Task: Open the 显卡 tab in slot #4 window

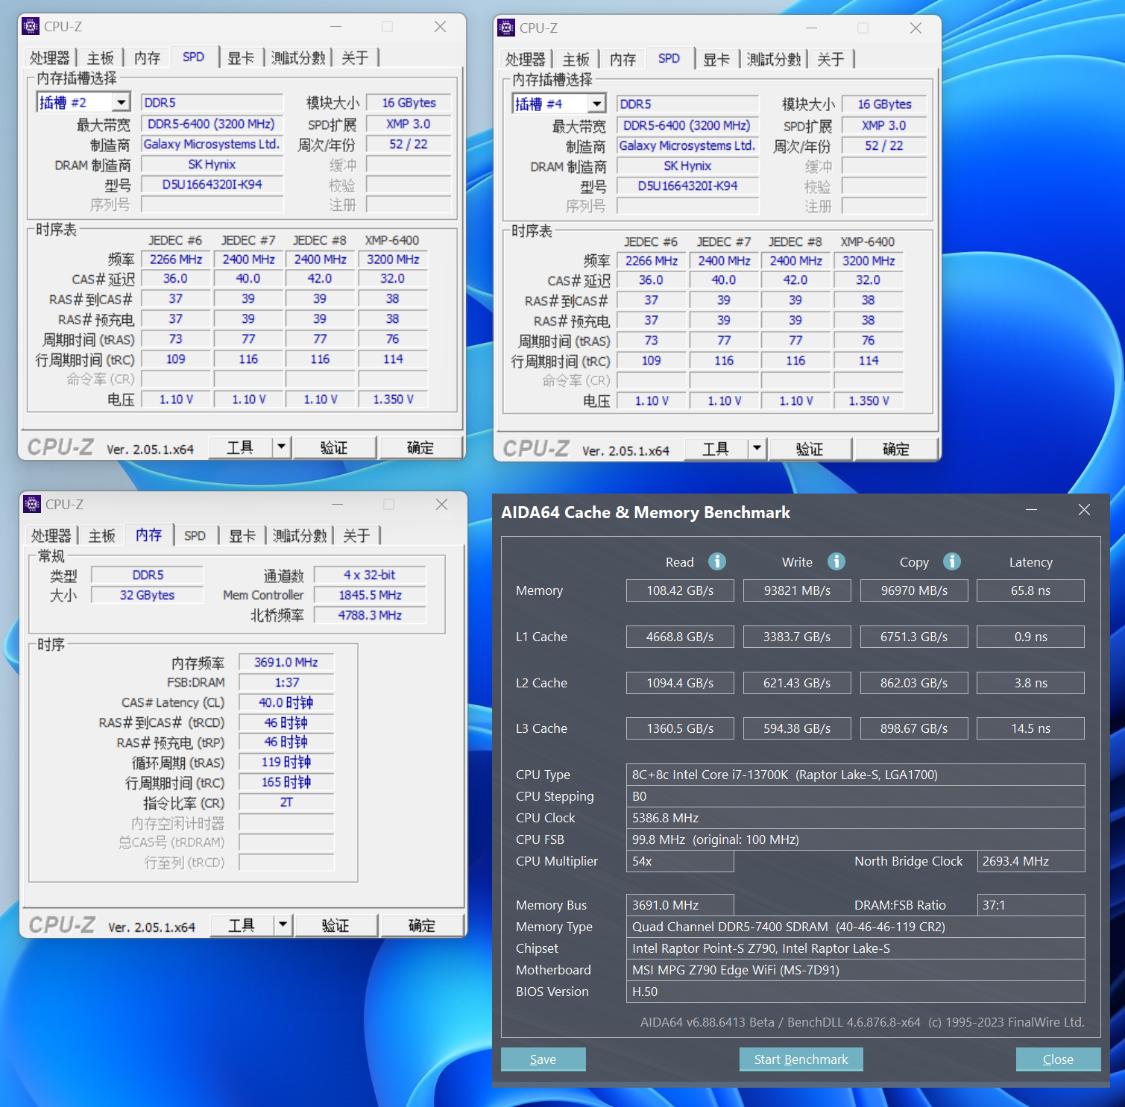Action: coord(716,60)
